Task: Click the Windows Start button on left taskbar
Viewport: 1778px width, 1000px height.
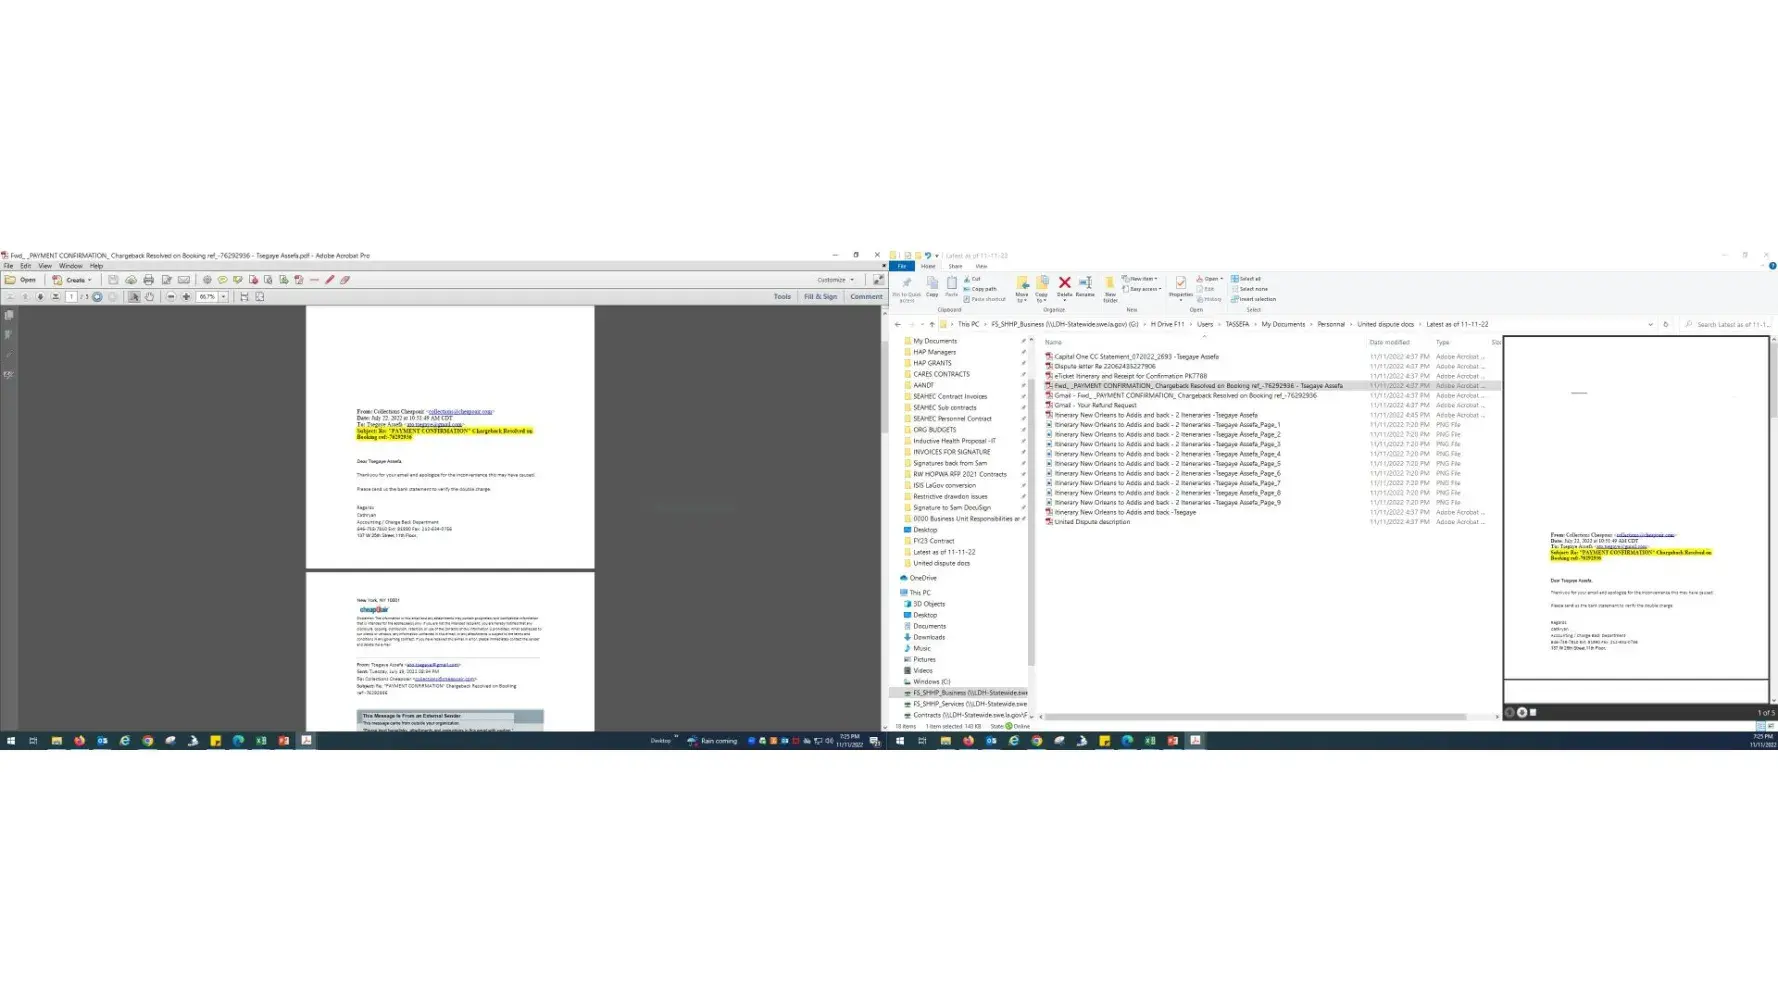Action: [11, 741]
